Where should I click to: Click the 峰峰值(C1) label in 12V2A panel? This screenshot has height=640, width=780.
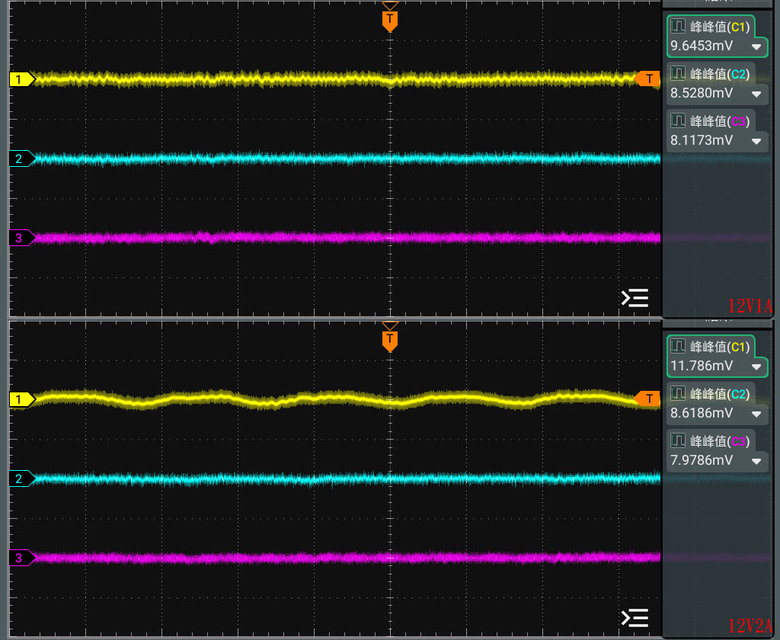(720, 347)
